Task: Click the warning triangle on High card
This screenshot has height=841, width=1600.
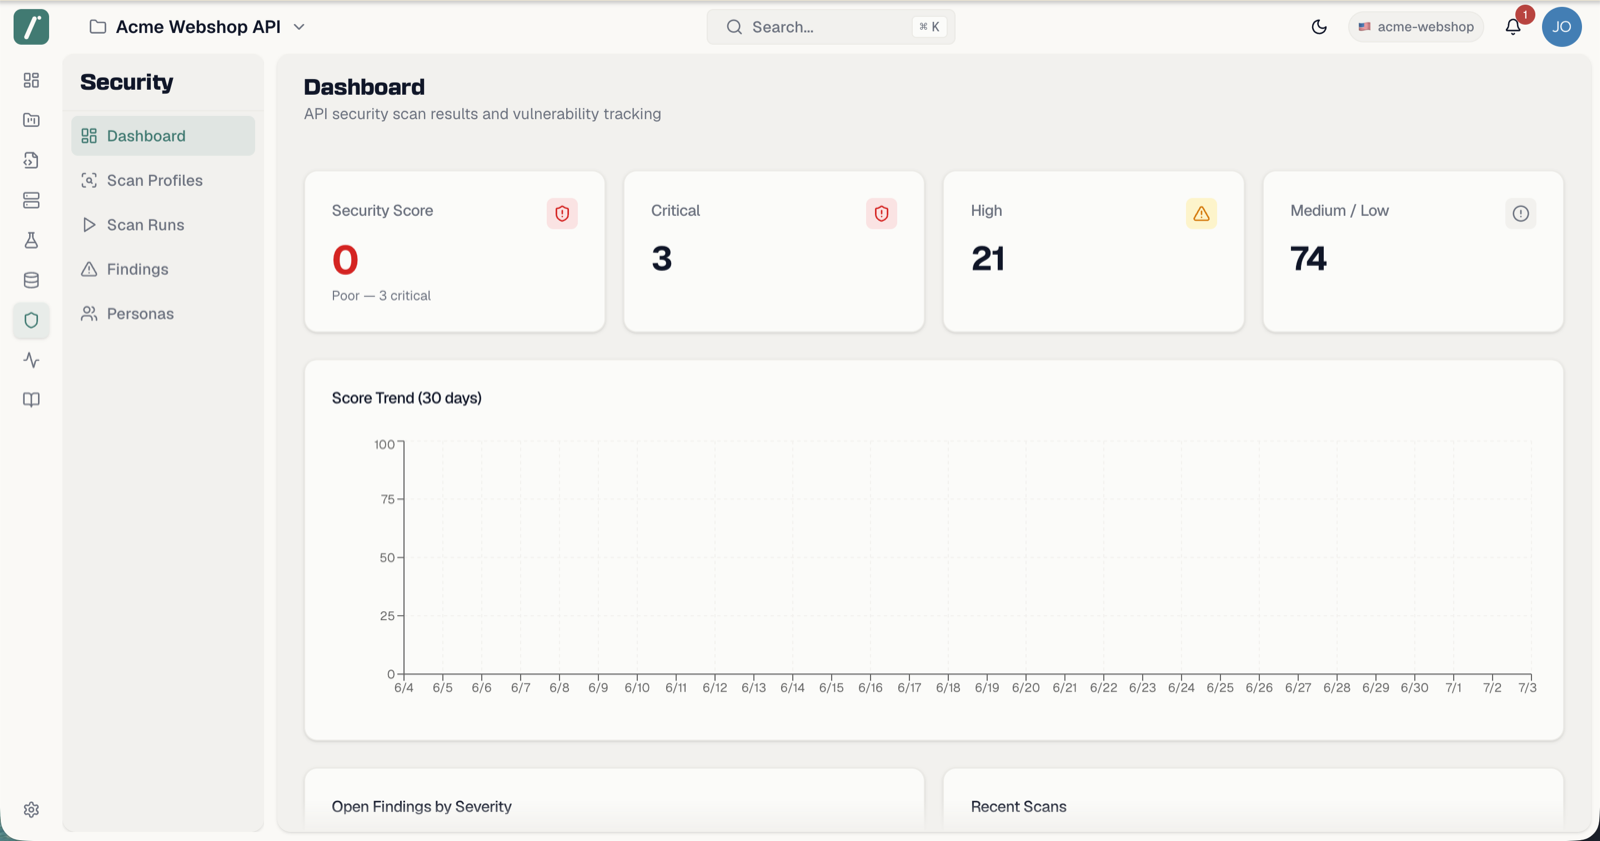Action: 1201,213
